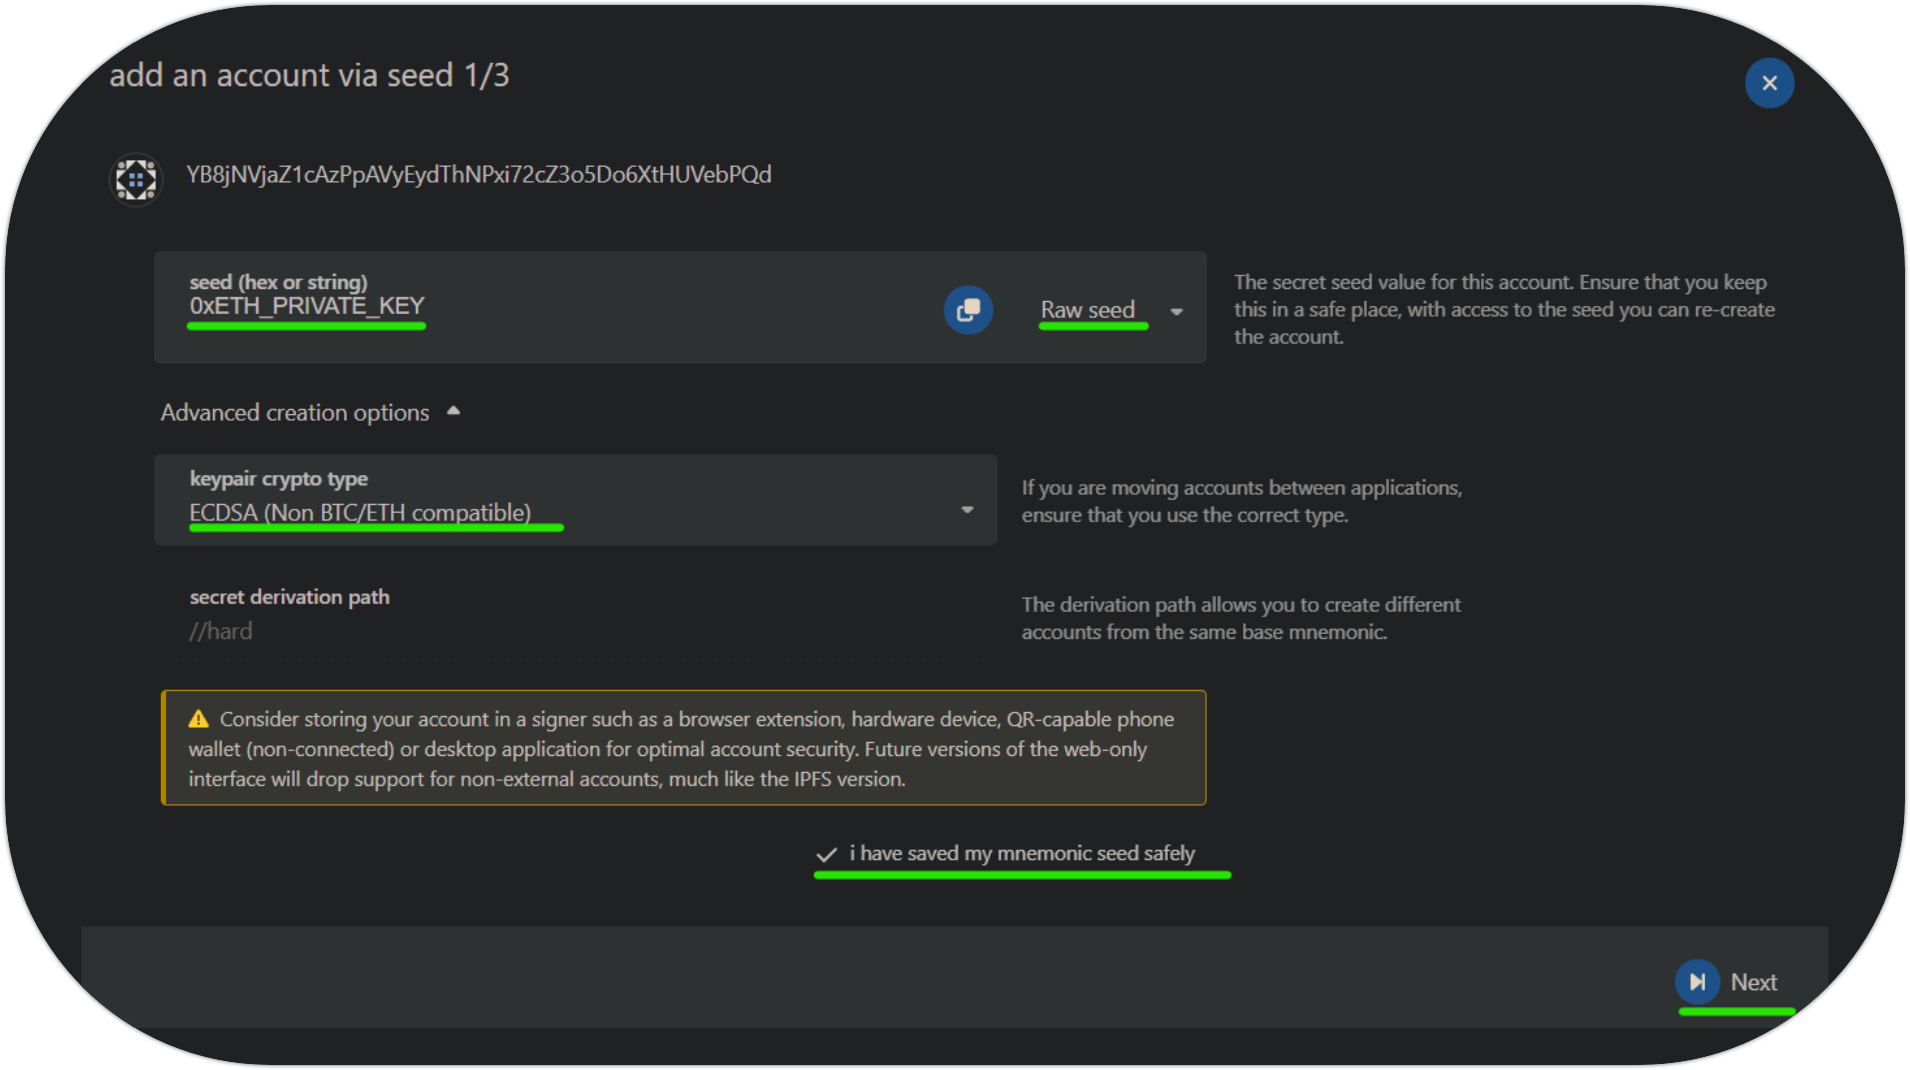
Task: Click the Next button label
Action: point(1753,982)
